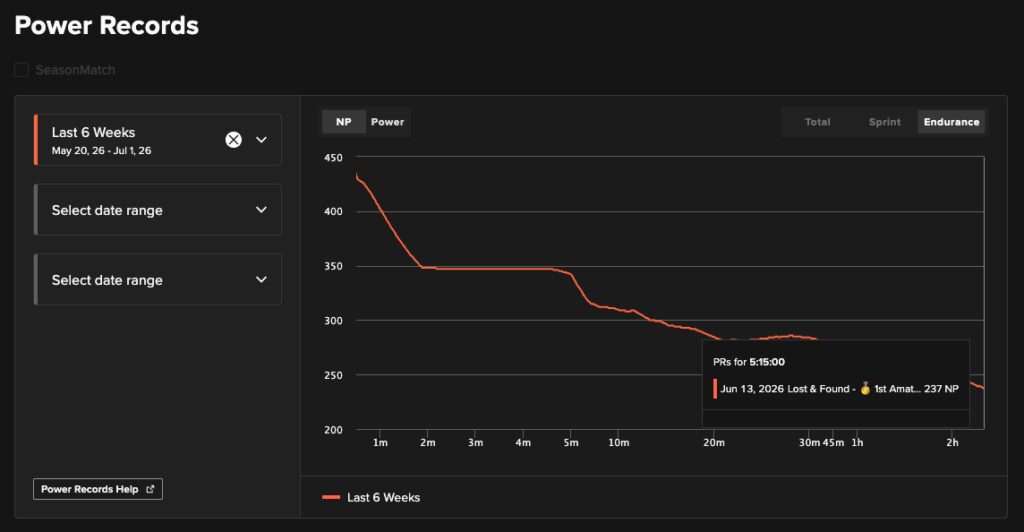The image size is (1024, 532).
Task: Click the Last 6 Weeks legend label
Action: coord(383,497)
